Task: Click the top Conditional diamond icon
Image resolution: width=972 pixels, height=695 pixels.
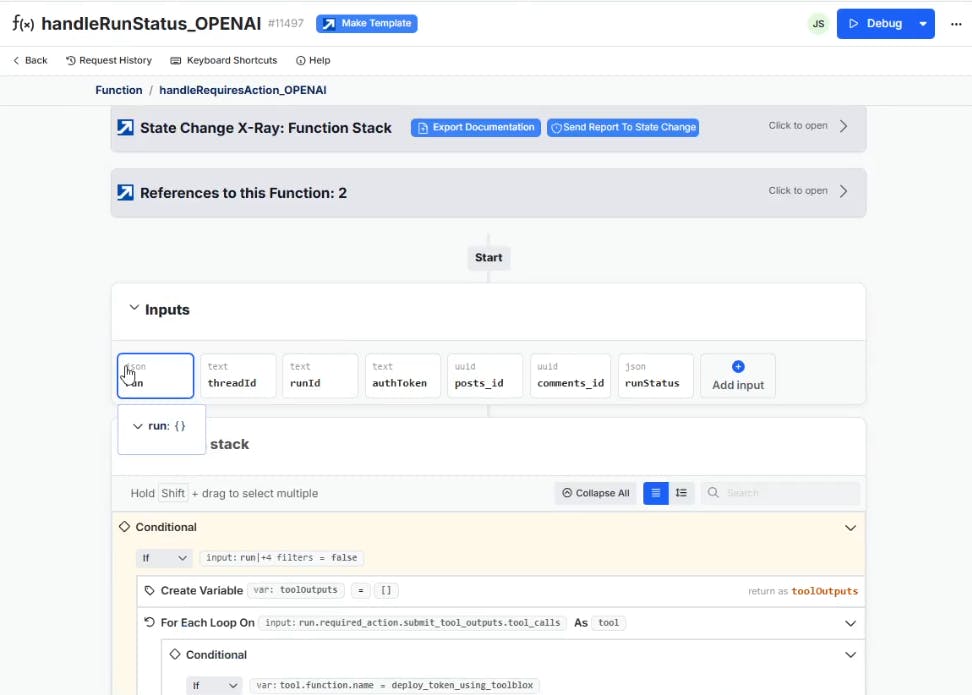Action: (x=125, y=527)
